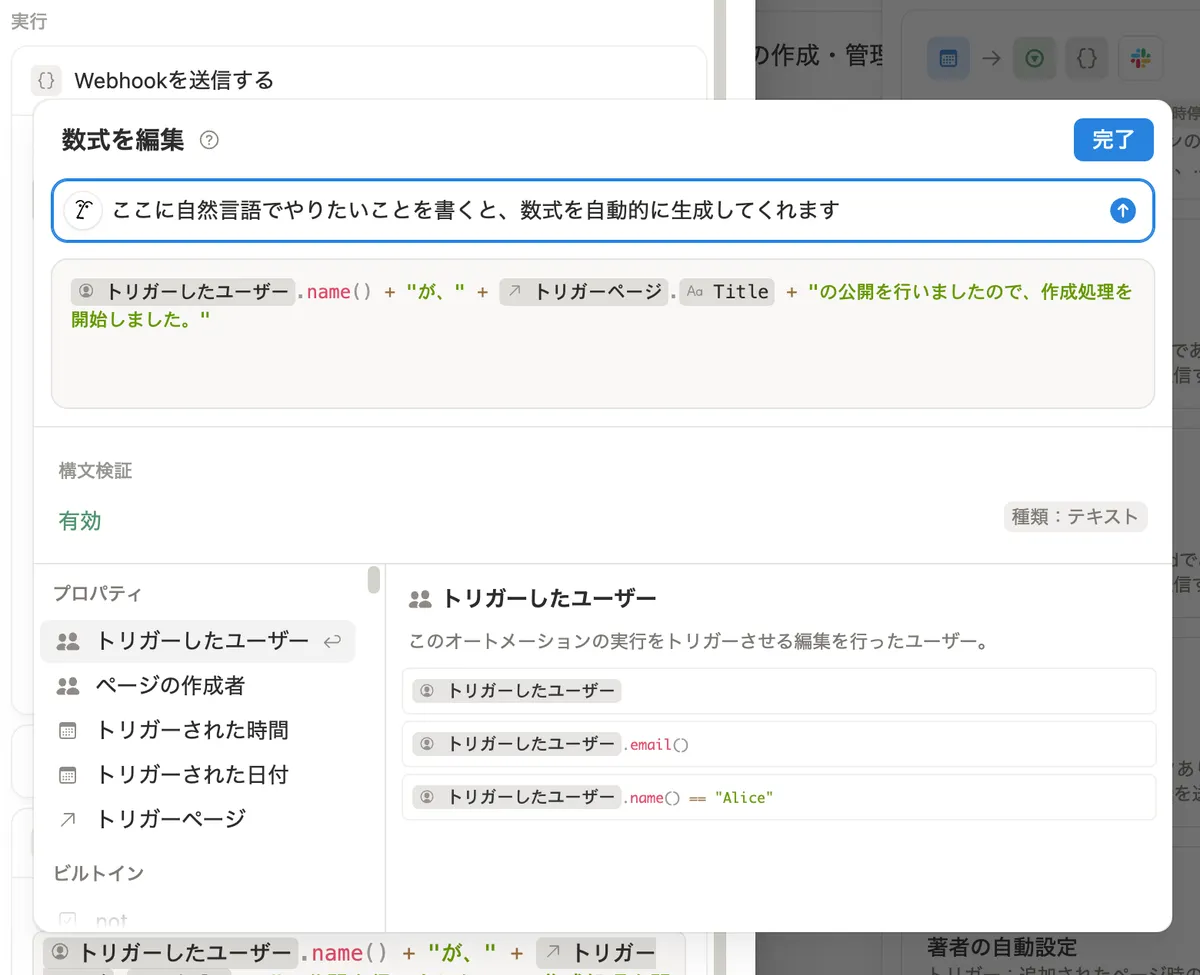Screen dimensions: 1200x975
Task: Click the Webhook curly braces icon
Action: click(46, 80)
